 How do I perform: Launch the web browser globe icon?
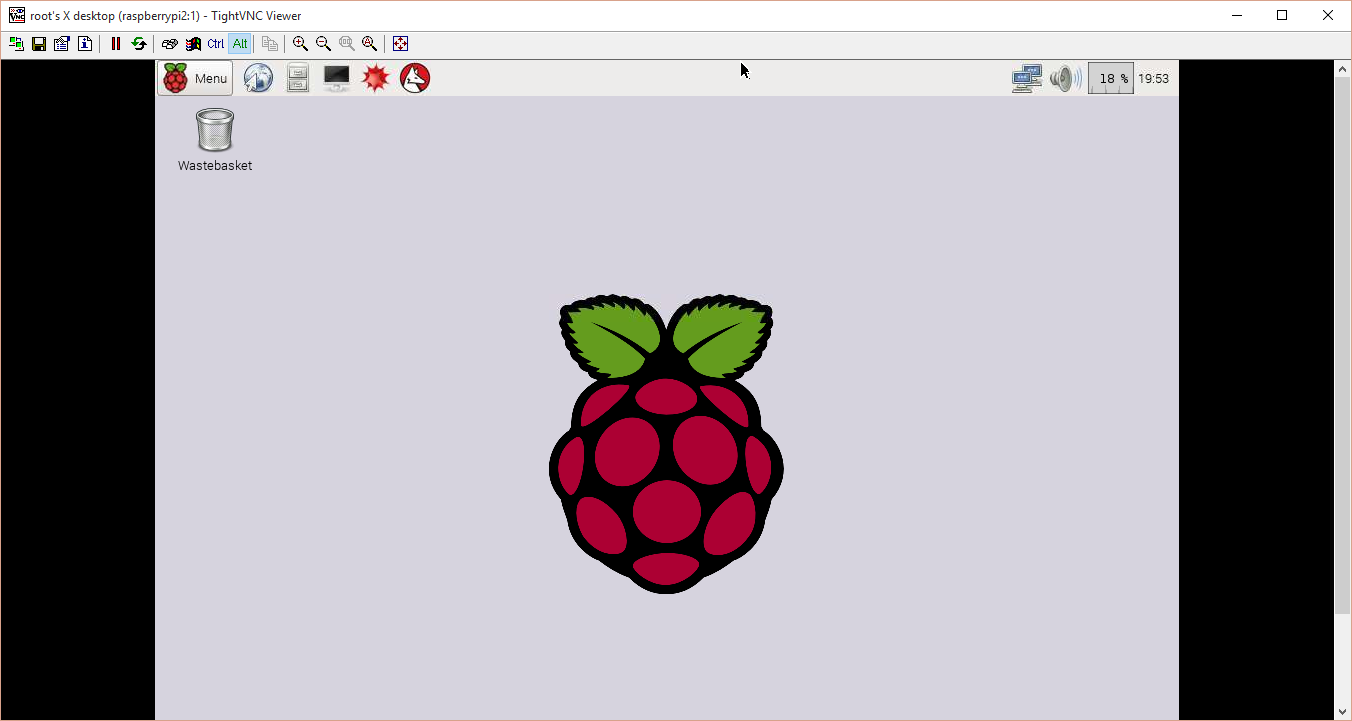(258, 78)
